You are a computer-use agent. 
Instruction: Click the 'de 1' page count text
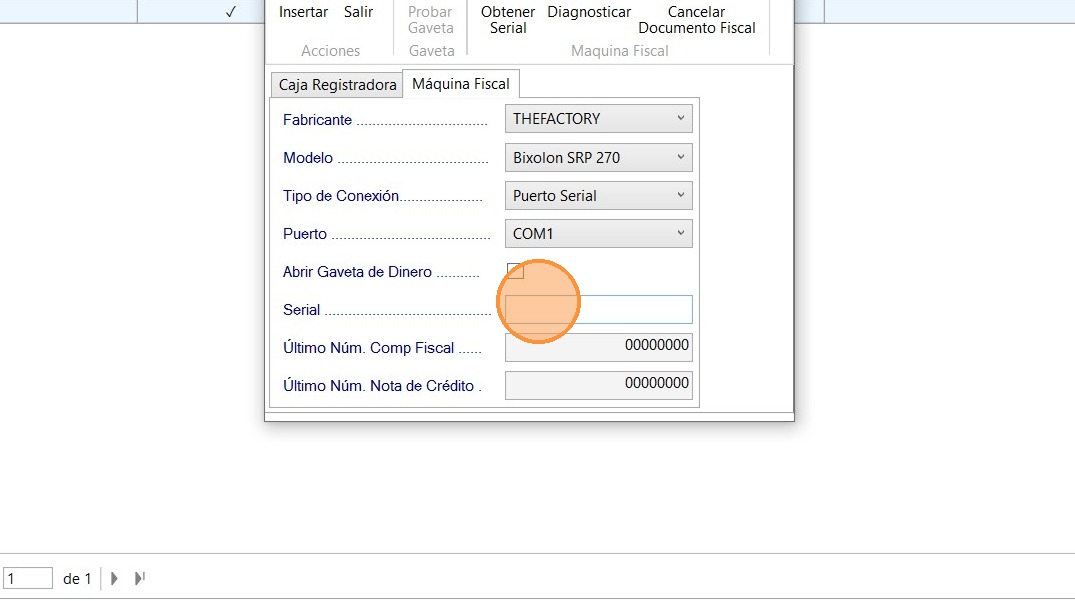click(77, 579)
